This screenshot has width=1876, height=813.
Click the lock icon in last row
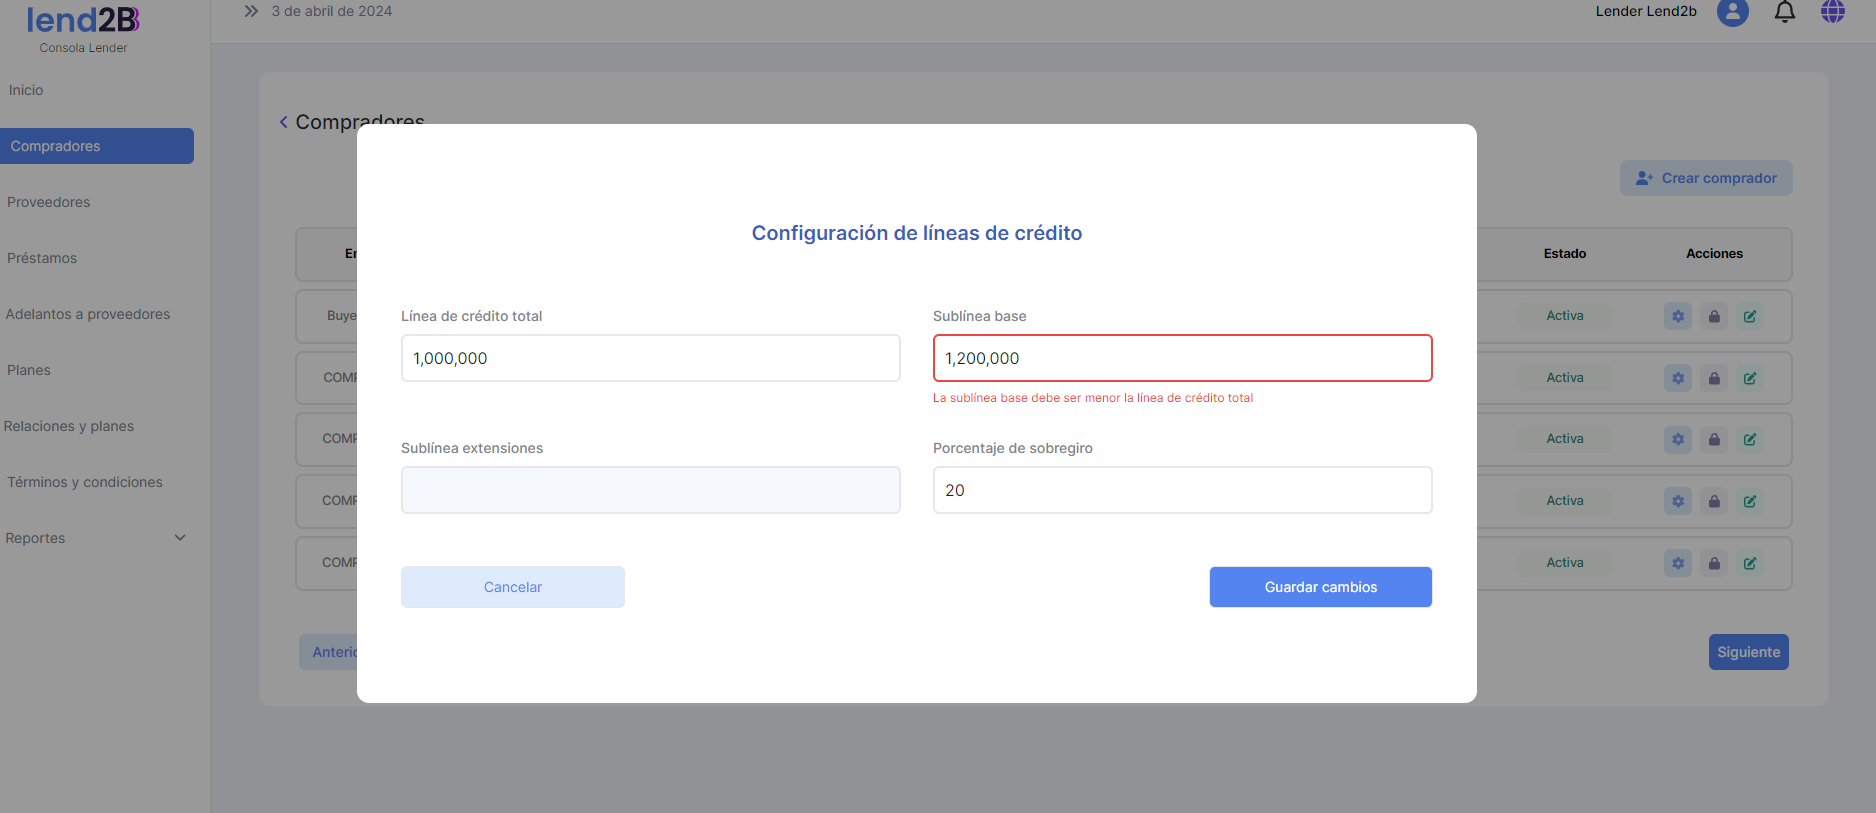tap(1714, 563)
